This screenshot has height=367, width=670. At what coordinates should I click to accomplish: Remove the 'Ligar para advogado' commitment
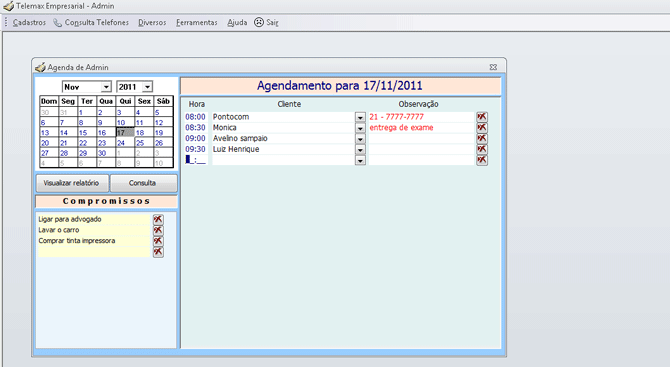[158, 219]
